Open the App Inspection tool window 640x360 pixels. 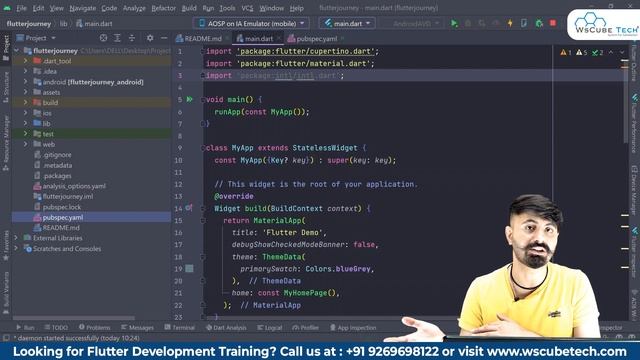pos(353,327)
